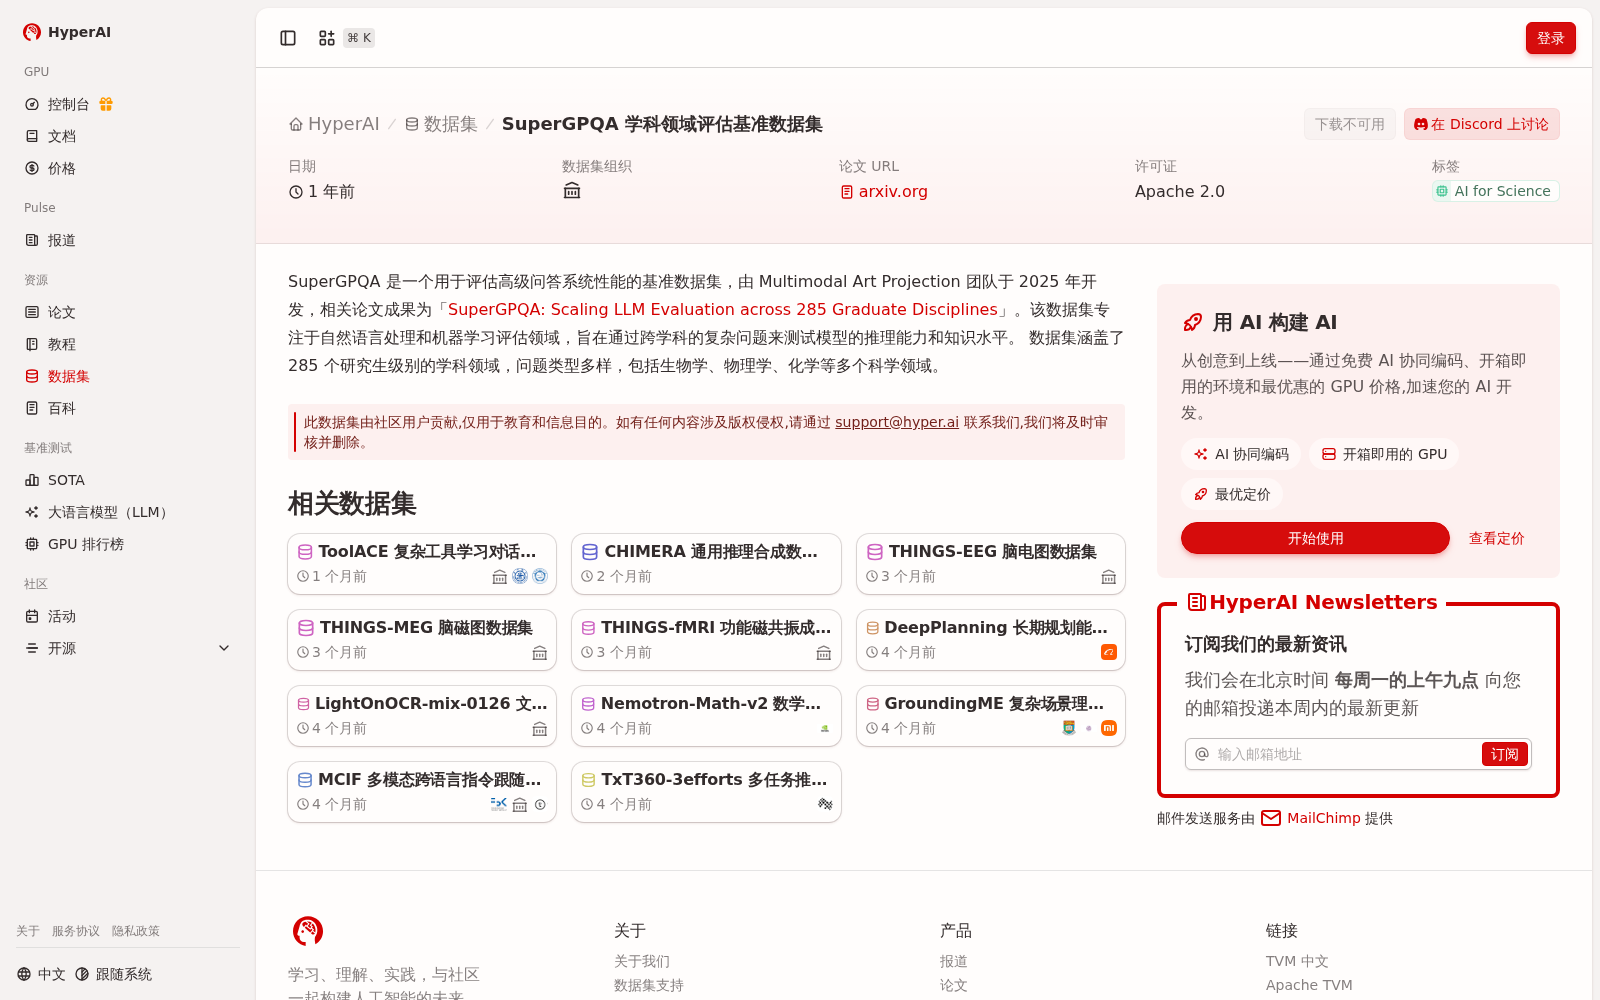This screenshot has height=1000, width=1600.
Task: Open Nemotron-Math-v2 dataset card
Action: click(x=706, y=716)
